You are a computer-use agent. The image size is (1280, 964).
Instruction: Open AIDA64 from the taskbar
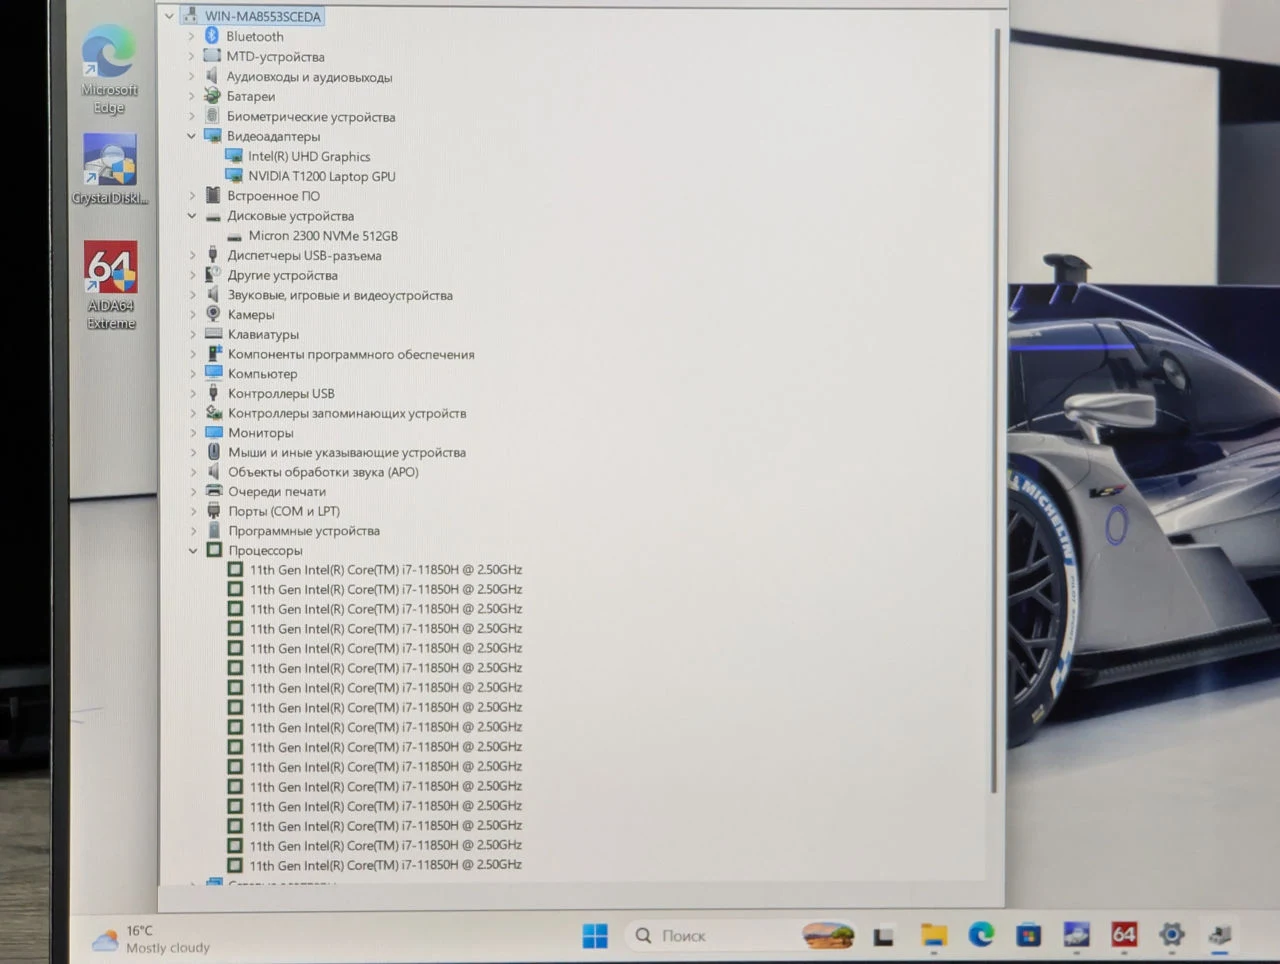[1124, 935]
